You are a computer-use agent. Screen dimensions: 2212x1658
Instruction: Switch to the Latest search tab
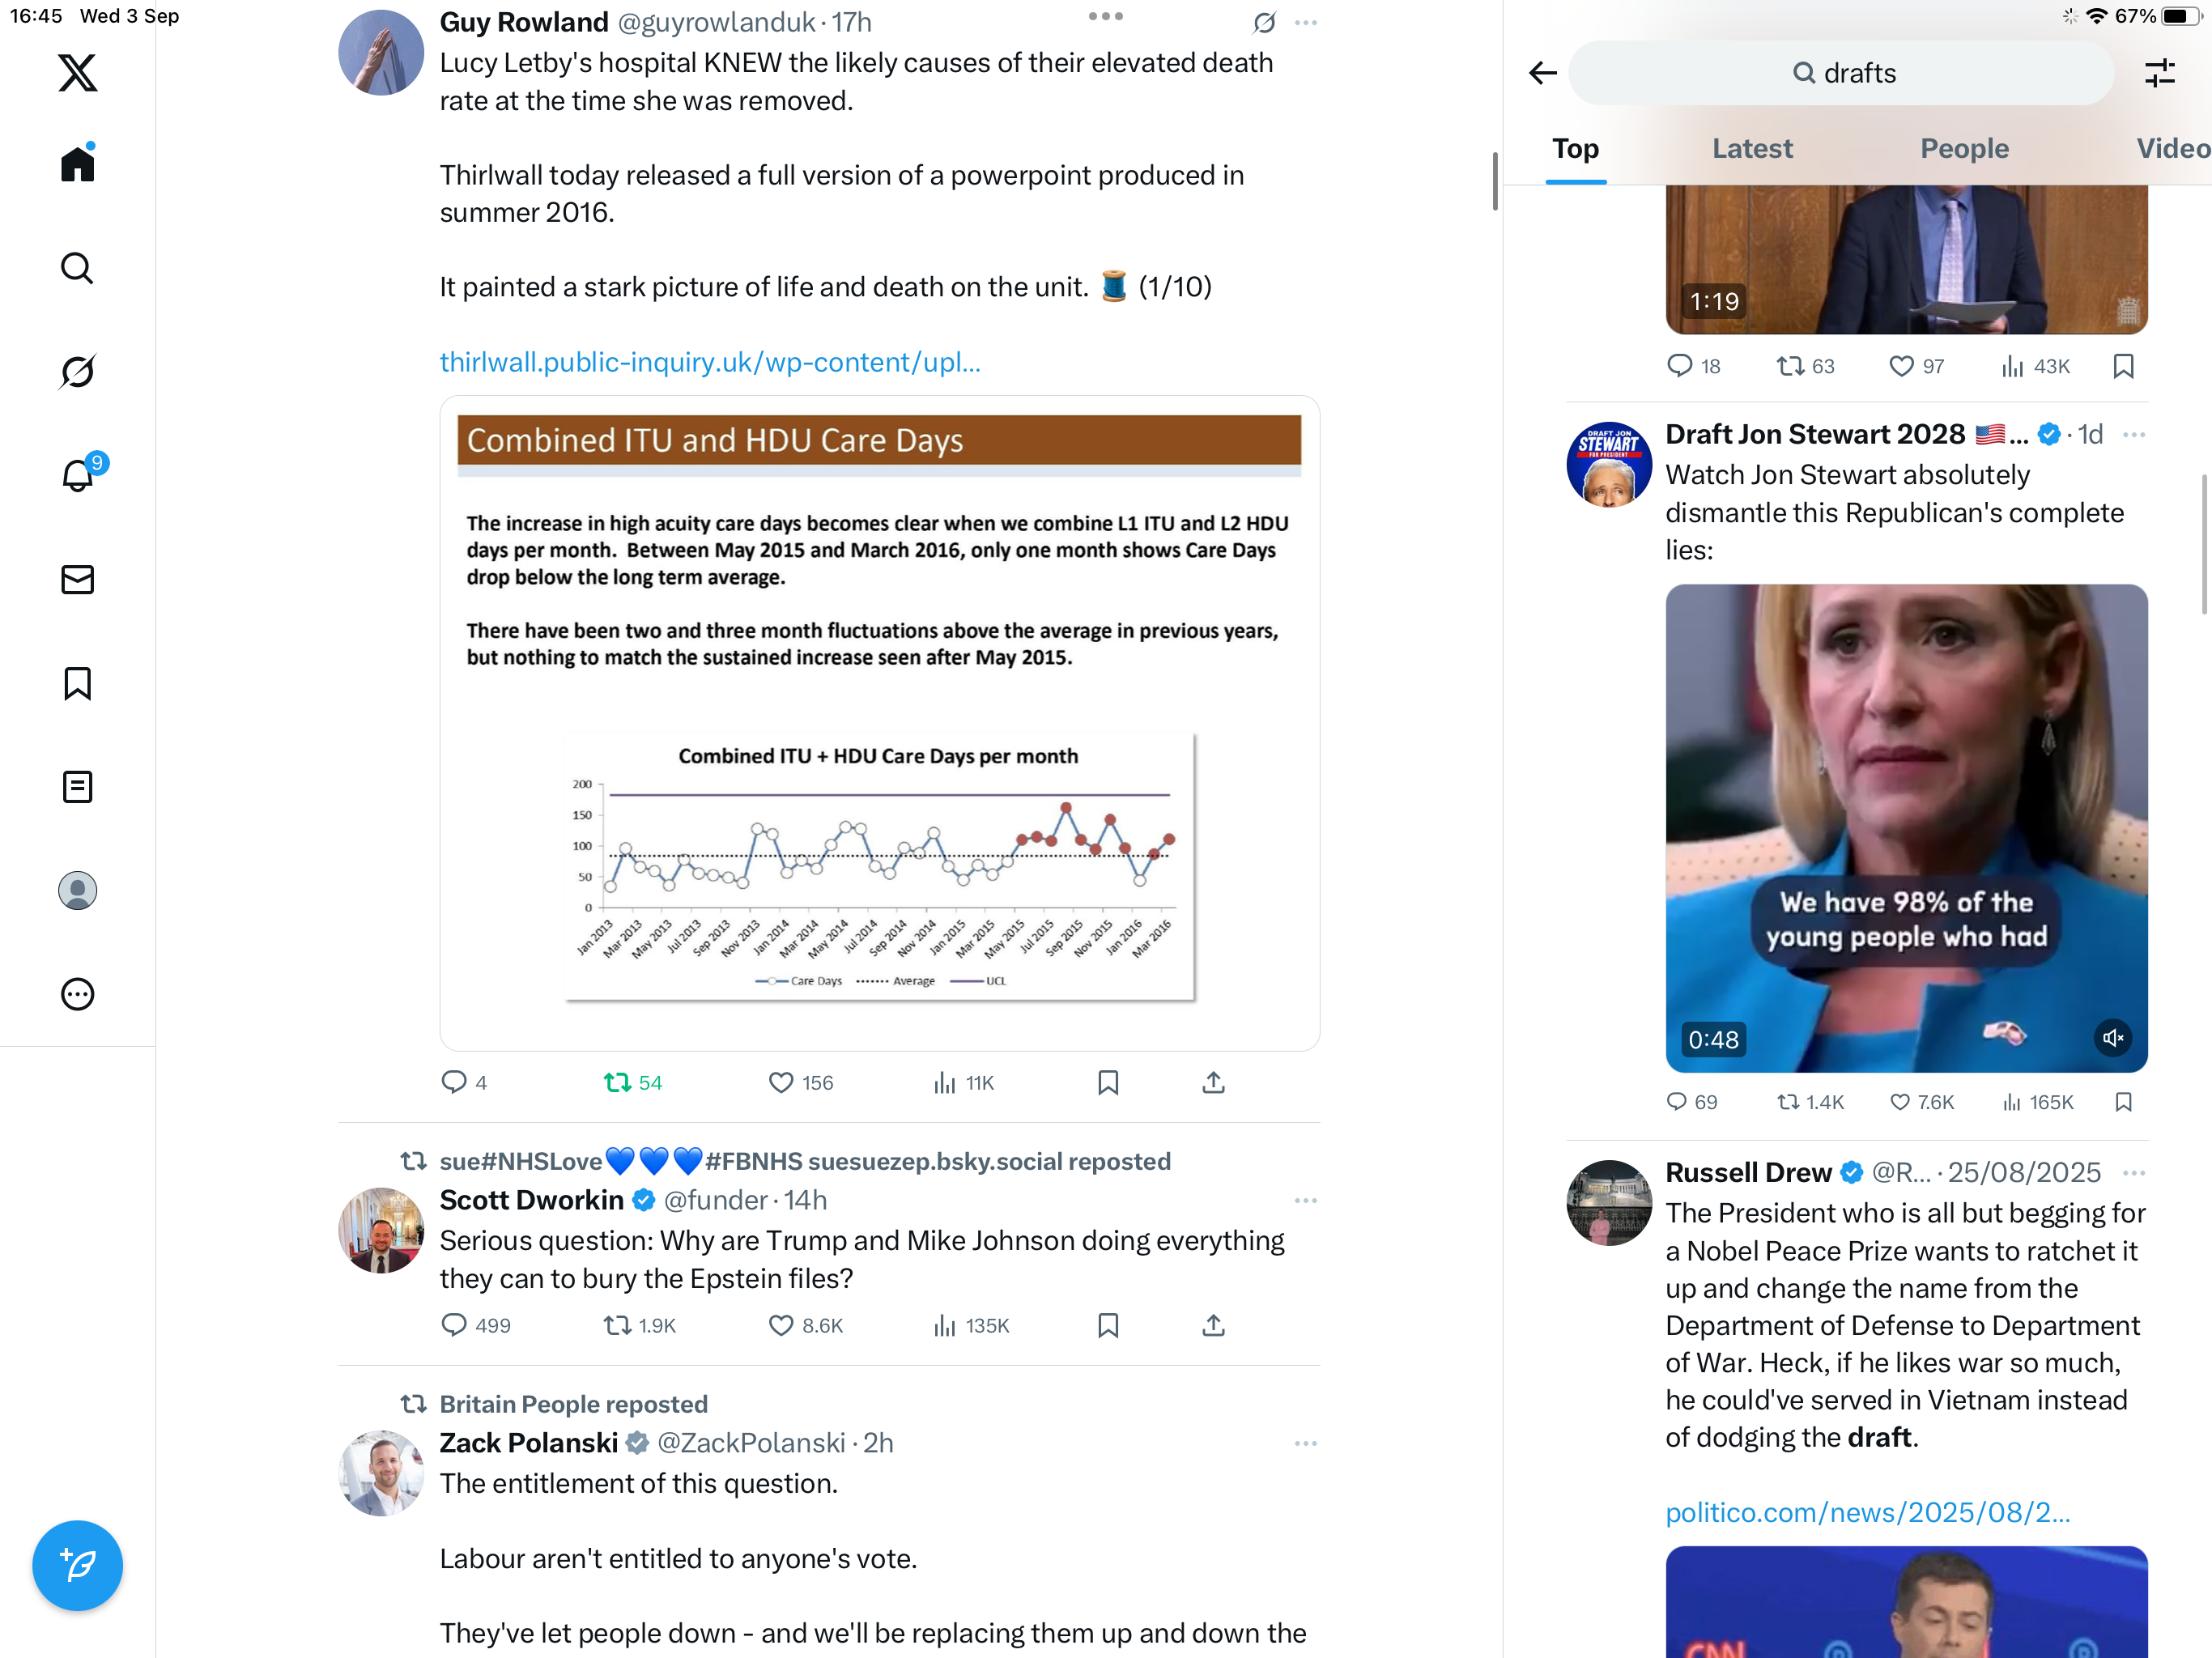point(1752,148)
